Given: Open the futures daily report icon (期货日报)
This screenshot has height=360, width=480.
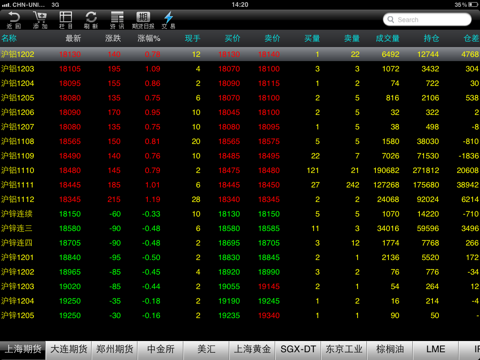Looking at the screenshot, I should 143,20.
